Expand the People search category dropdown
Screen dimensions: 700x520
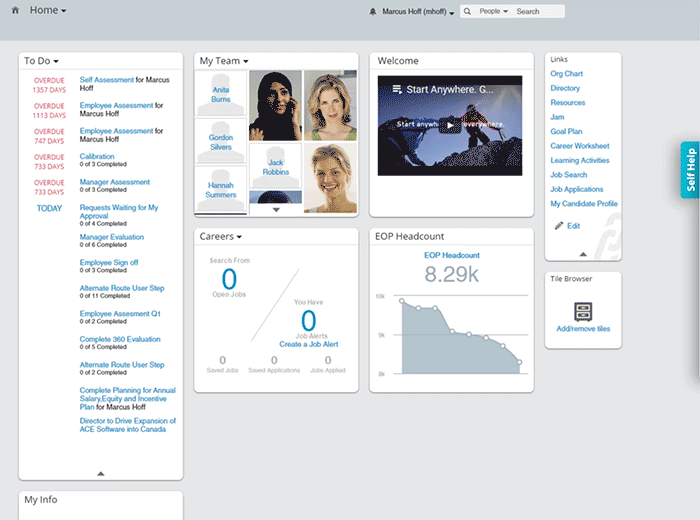click(x=493, y=11)
